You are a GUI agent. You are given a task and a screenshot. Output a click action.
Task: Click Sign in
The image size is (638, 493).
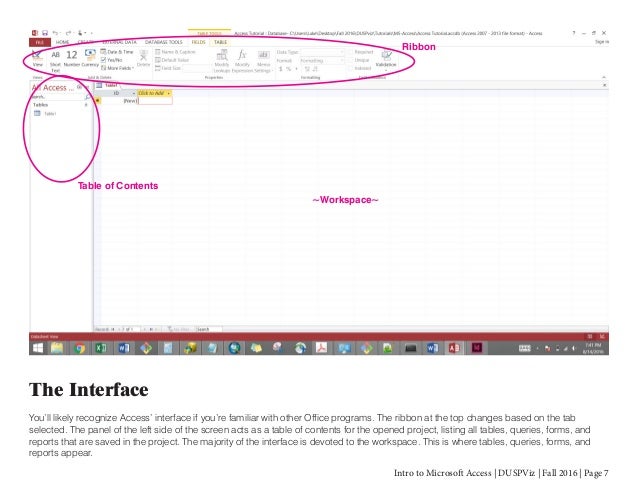point(602,42)
